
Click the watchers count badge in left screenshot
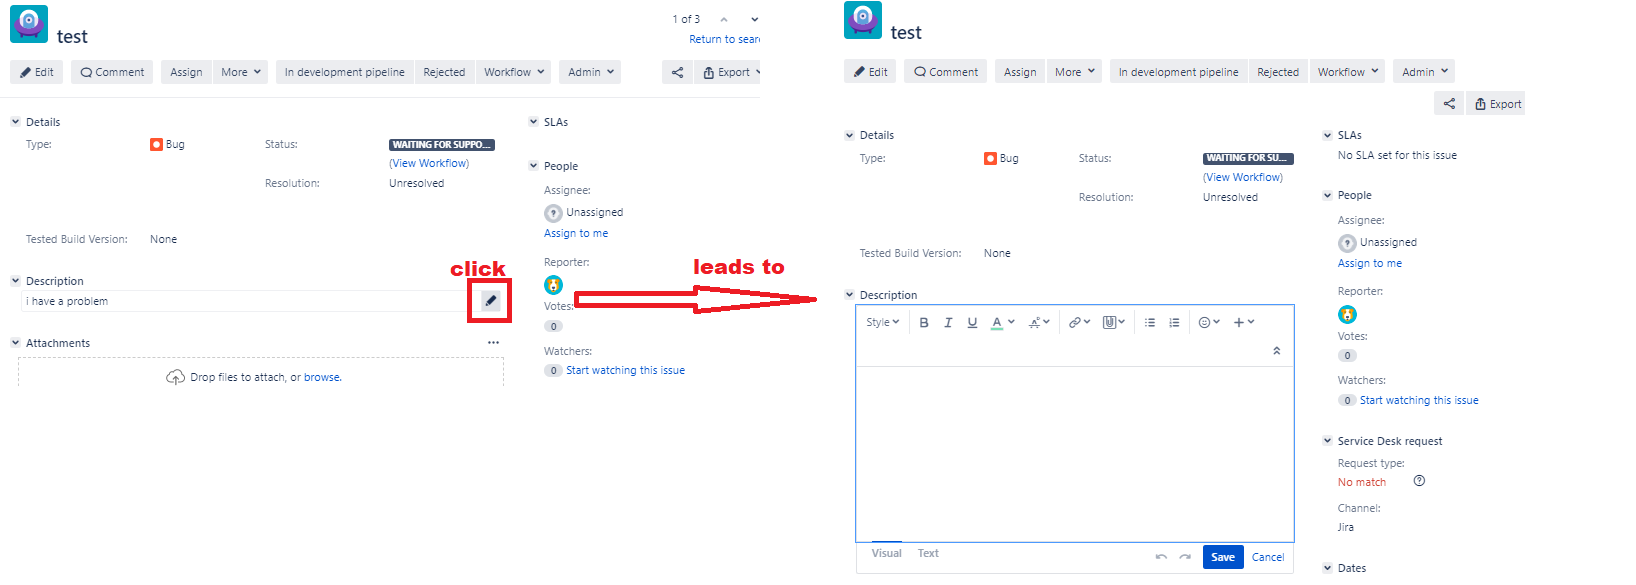tap(553, 370)
